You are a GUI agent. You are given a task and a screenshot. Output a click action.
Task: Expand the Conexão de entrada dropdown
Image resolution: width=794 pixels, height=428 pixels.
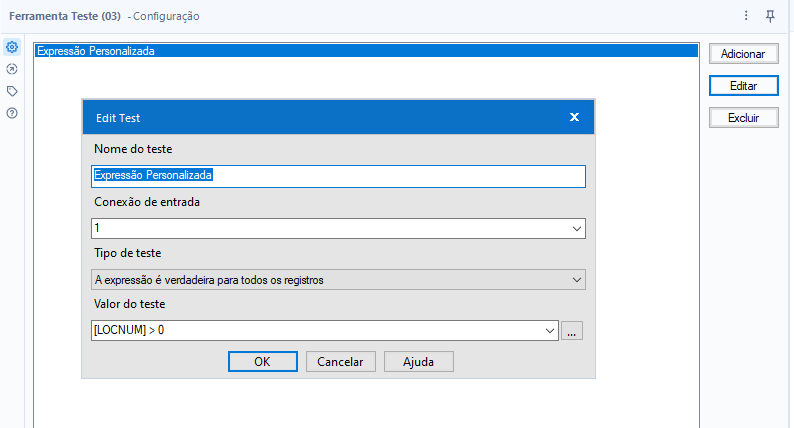click(x=576, y=228)
